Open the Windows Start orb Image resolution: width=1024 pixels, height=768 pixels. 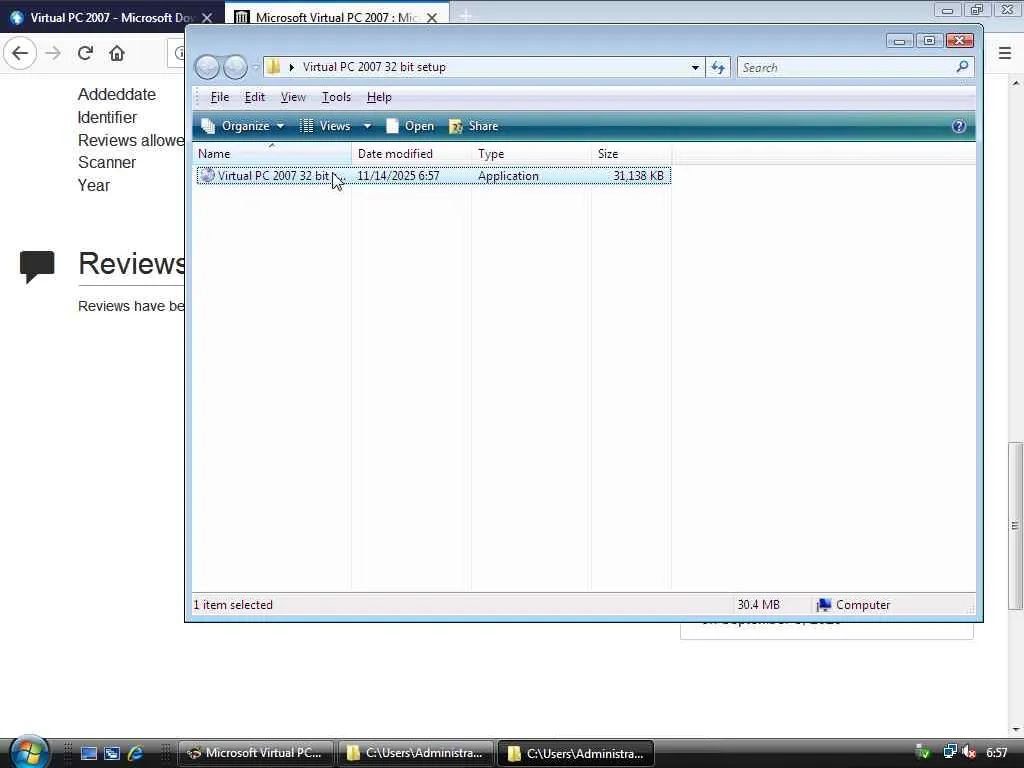click(x=27, y=752)
